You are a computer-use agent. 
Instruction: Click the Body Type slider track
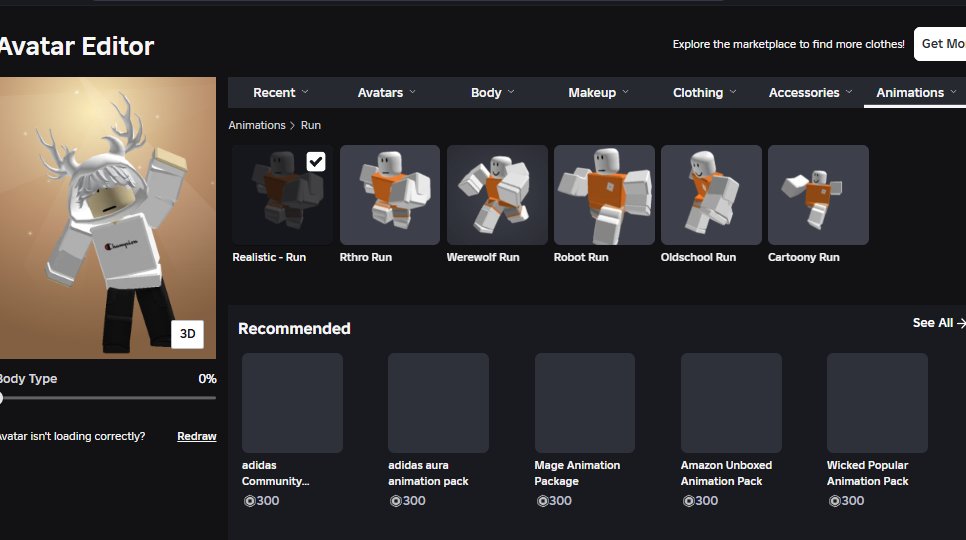[108, 398]
